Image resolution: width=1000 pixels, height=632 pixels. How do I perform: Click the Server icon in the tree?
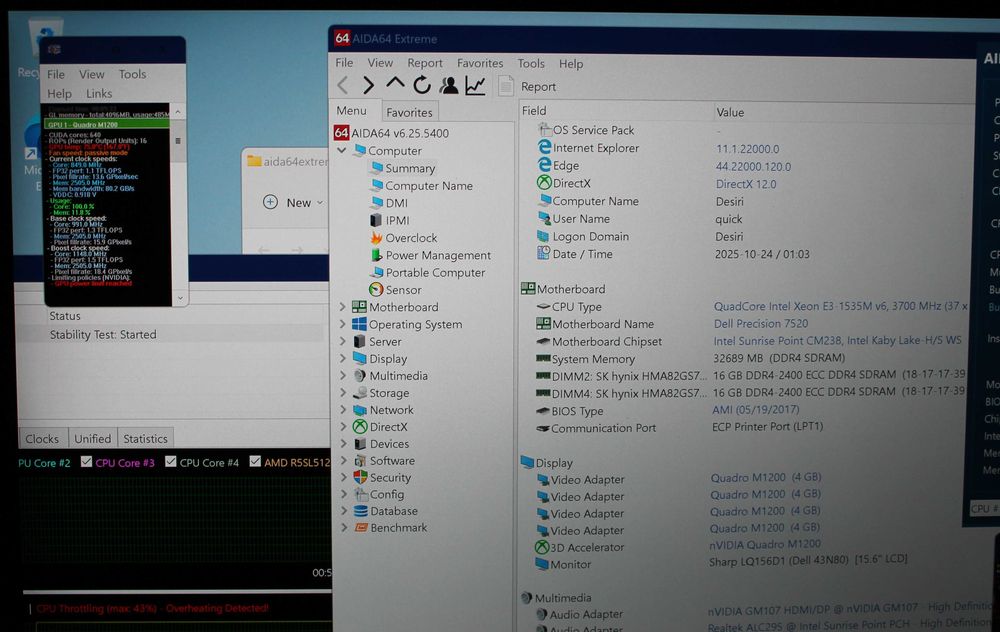[360, 341]
